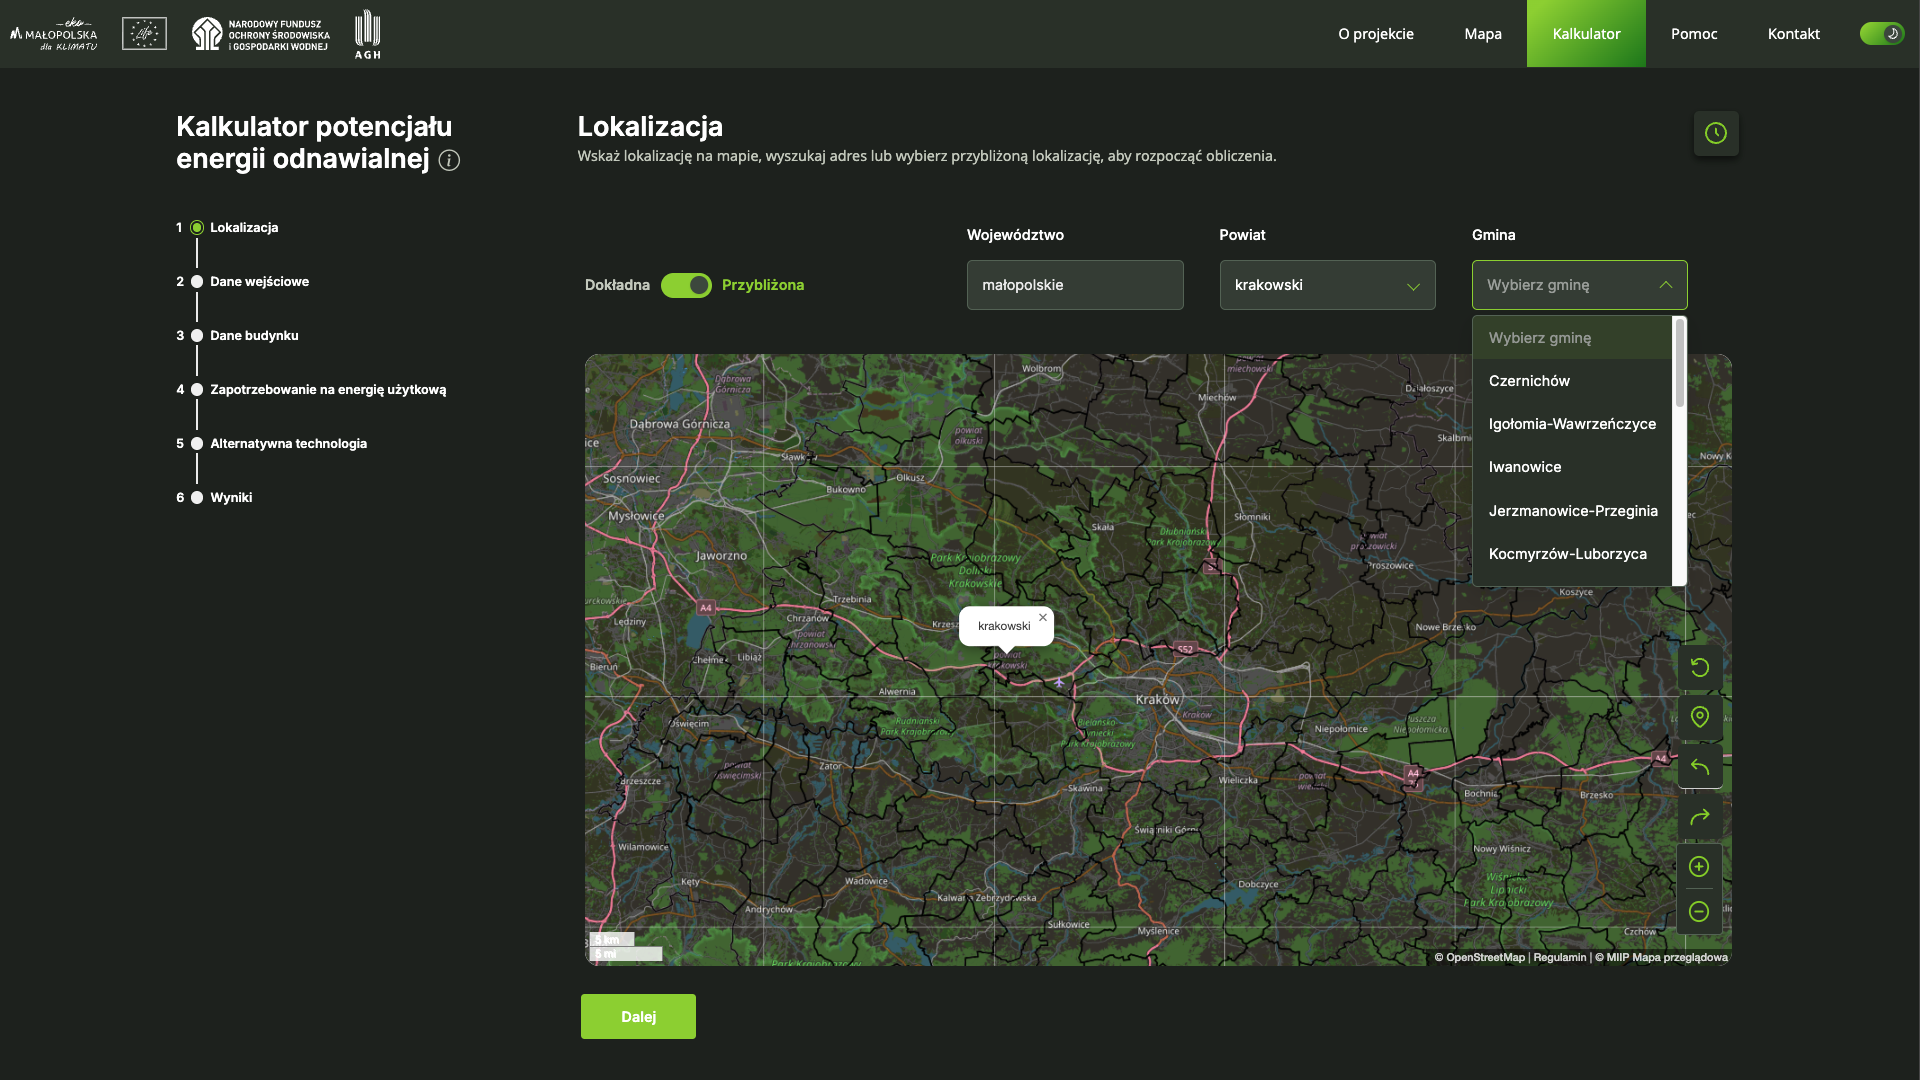Click Wieliczka label on the map

point(1238,780)
